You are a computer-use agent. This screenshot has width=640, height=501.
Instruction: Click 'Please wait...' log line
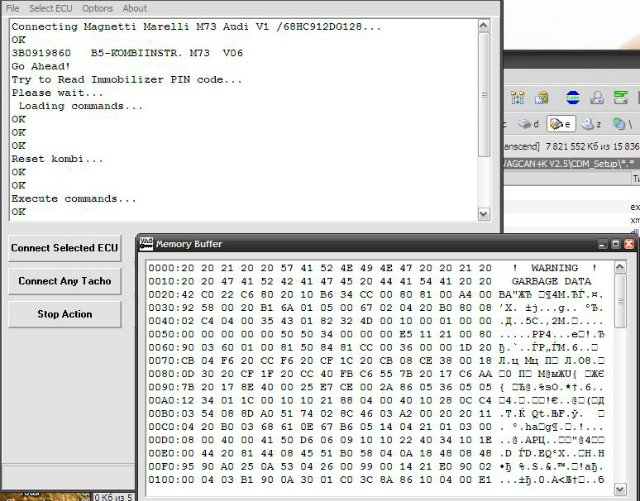57,93
